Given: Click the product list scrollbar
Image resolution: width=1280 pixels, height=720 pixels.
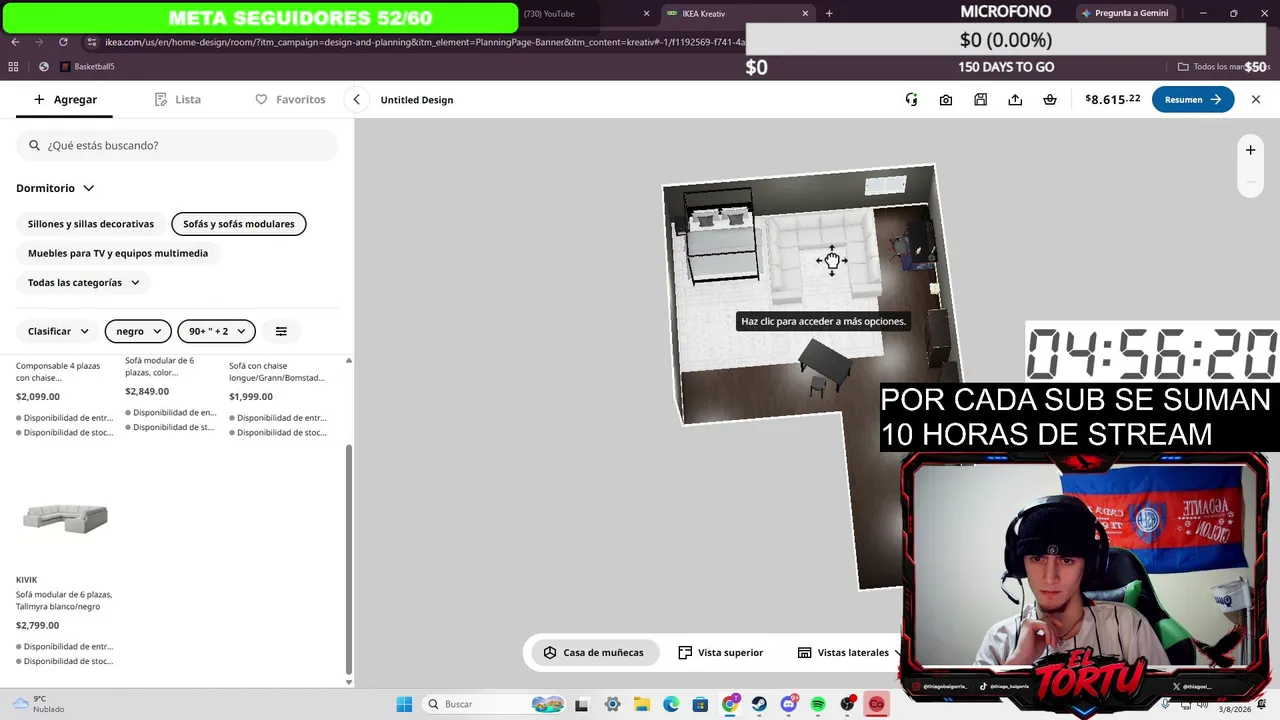Looking at the screenshot, I should tap(348, 558).
